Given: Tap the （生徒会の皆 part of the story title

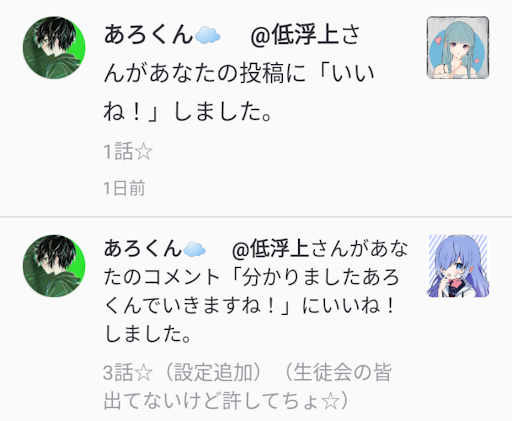Looking at the screenshot, I should (x=337, y=373).
